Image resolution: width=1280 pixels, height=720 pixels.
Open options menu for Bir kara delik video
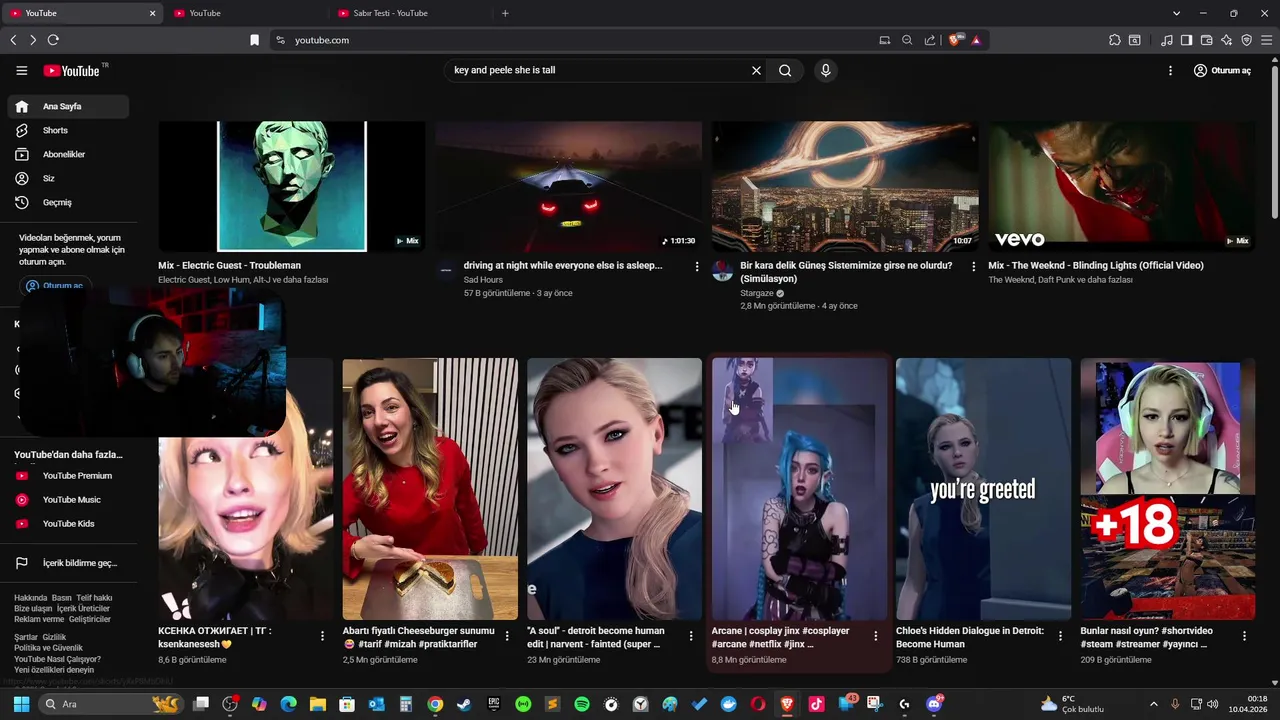[974, 266]
